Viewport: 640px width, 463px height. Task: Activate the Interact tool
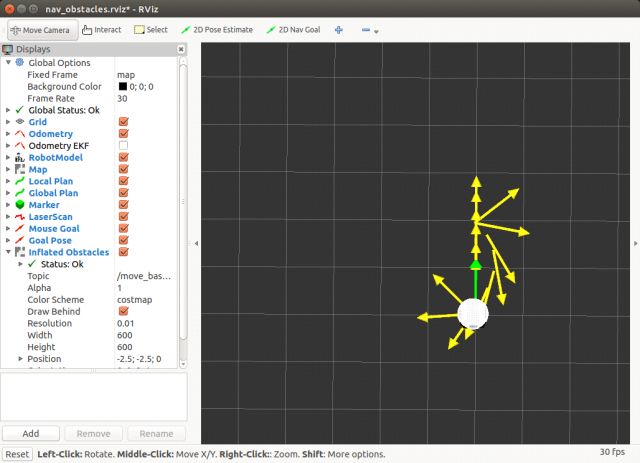pos(101,30)
